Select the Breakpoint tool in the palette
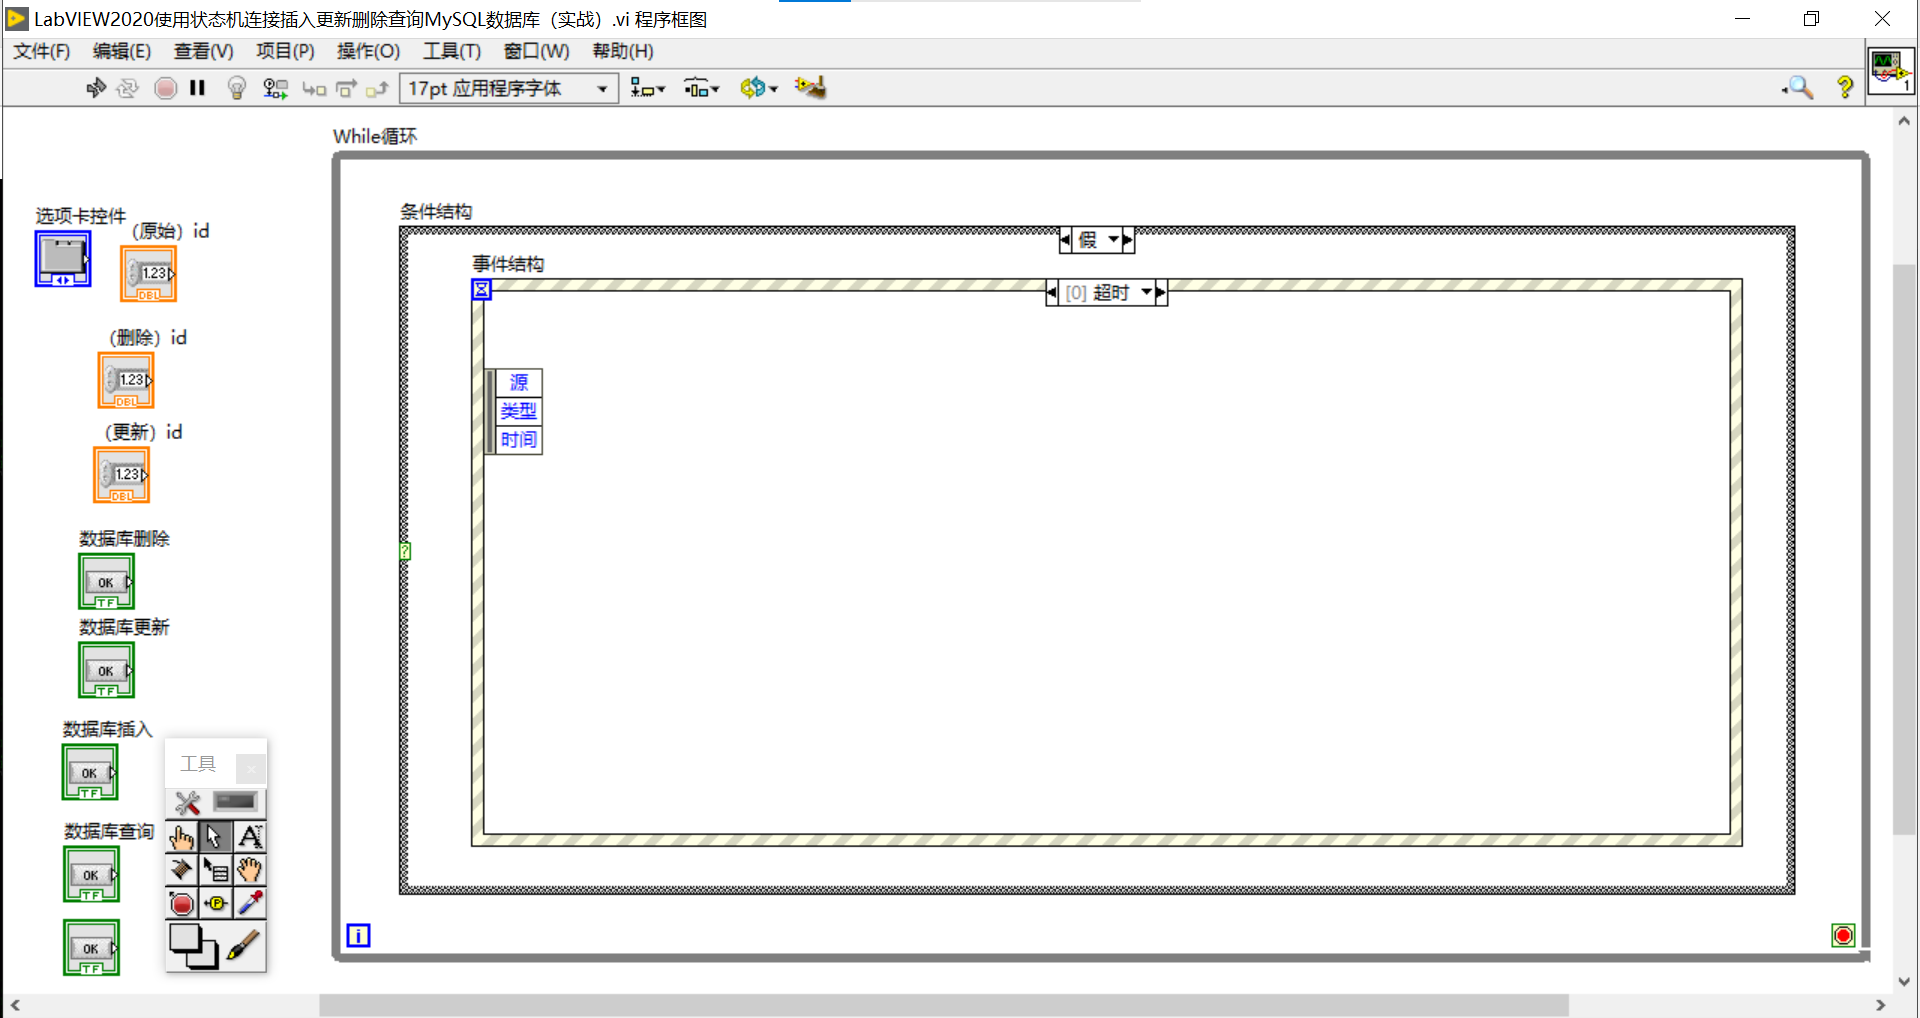Viewport: 1920px width, 1018px height. pyautogui.click(x=181, y=903)
